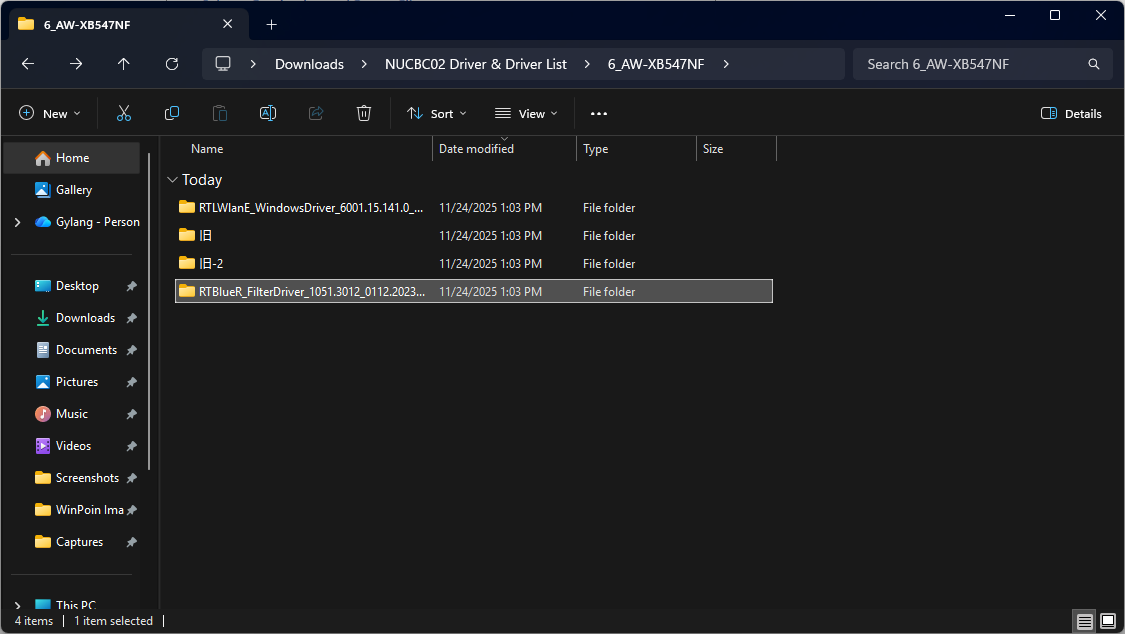Image resolution: width=1125 pixels, height=634 pixels.
Task: Switch to large thumbnails view
Action: coord(1107,621)
